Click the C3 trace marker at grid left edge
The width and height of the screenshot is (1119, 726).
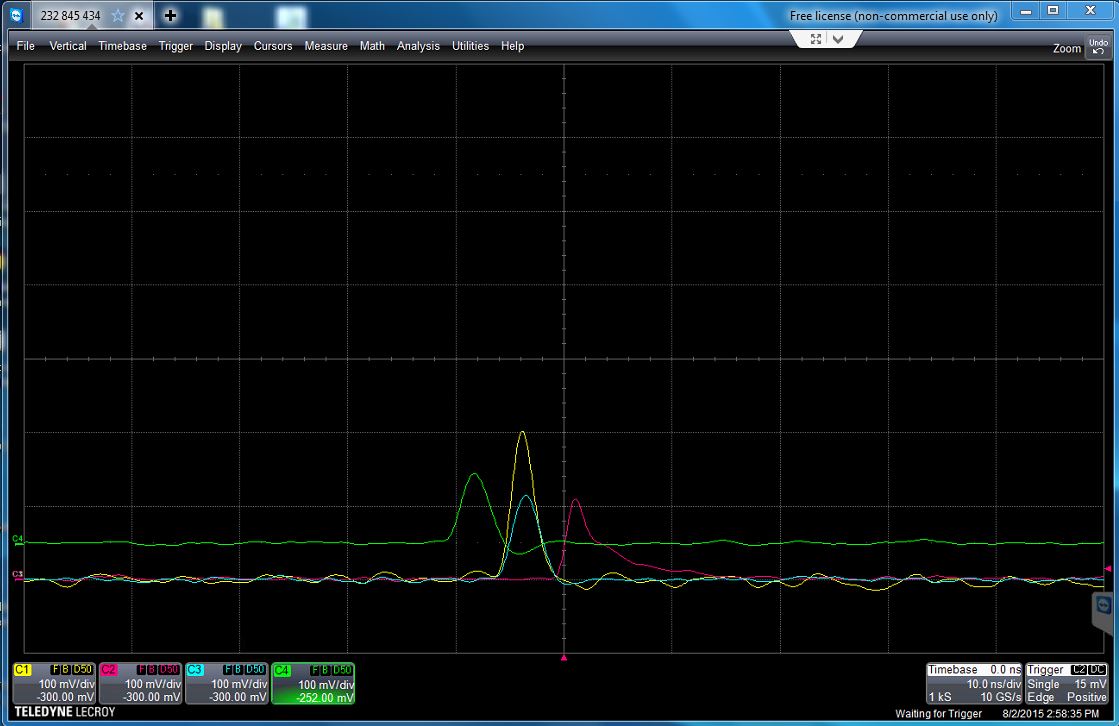pyautogui.click(x=18, y=574)
